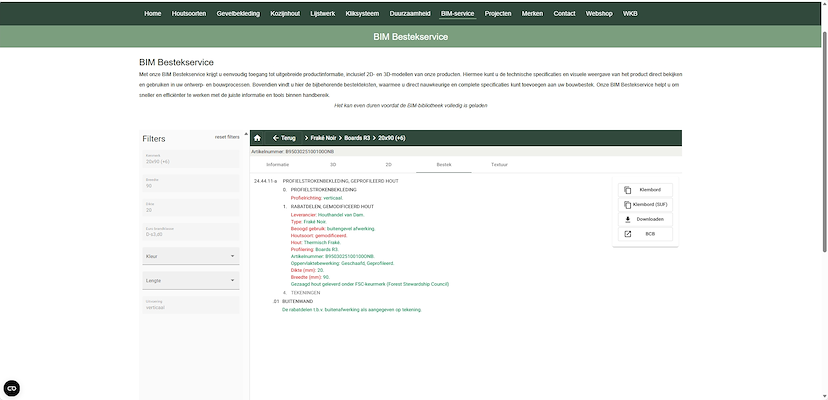The image size is (828, 400).
Task: Copy spec with the Klembord button
Action: click(644, 190)
